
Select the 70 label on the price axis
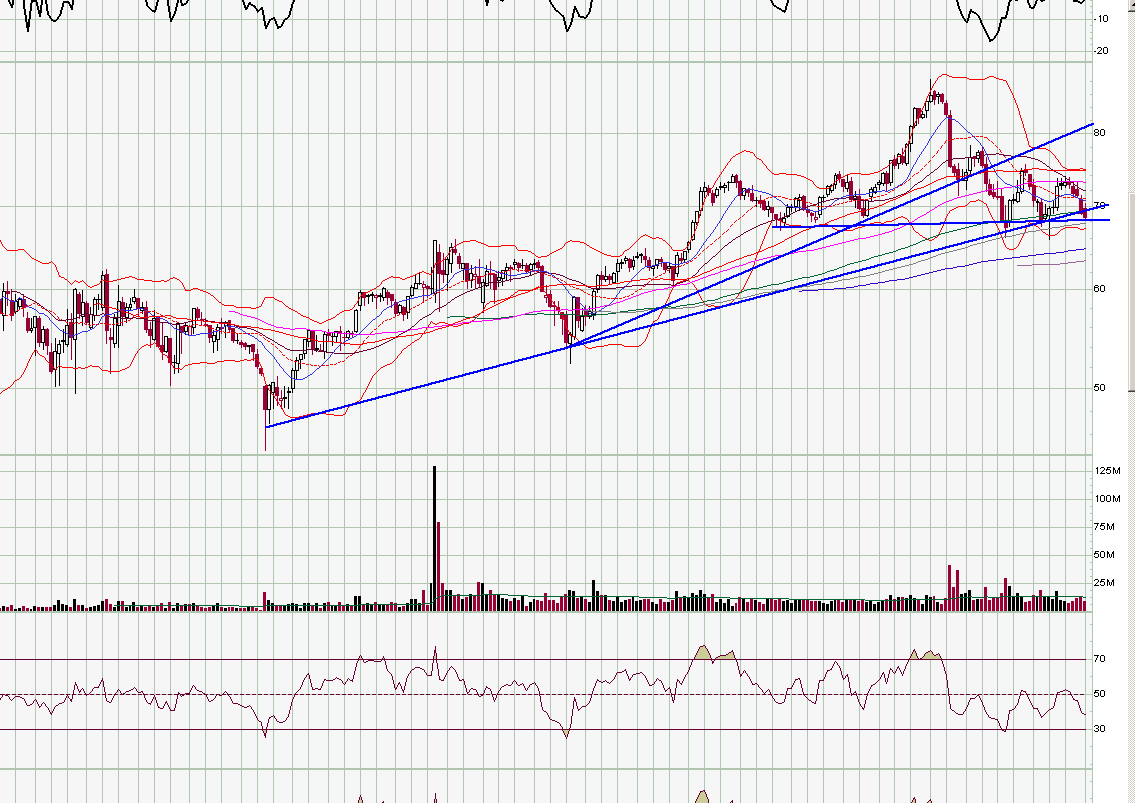click(1100, 206)
